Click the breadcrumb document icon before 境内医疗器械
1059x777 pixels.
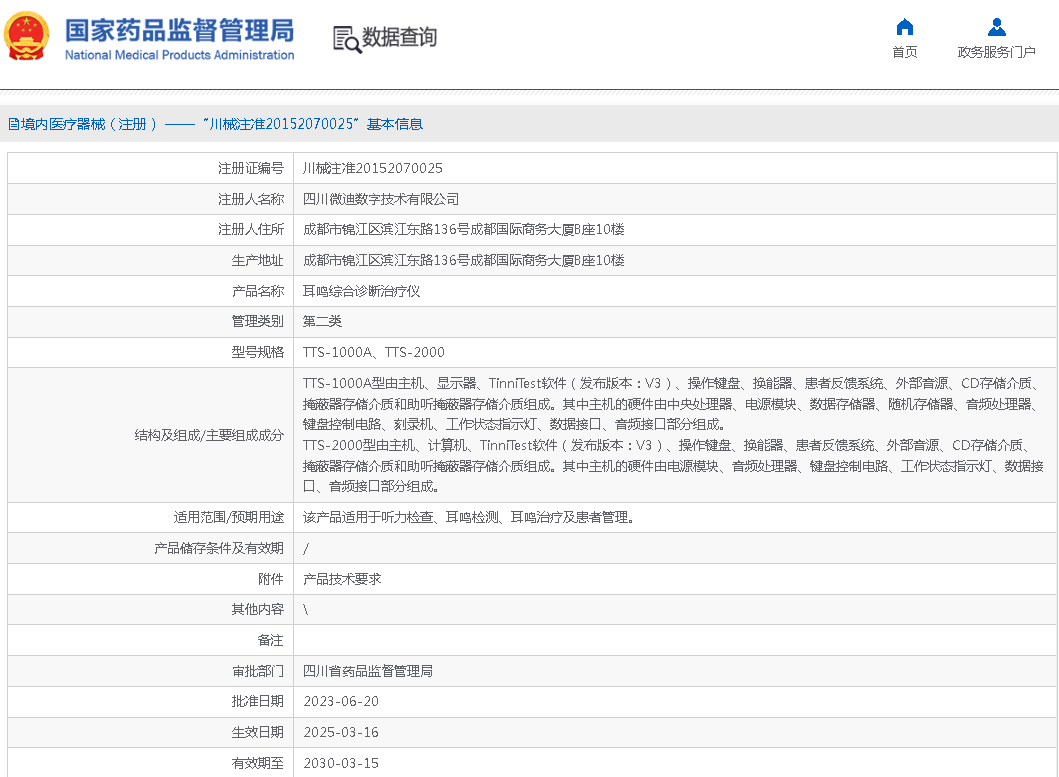click(x=14, y=125)
